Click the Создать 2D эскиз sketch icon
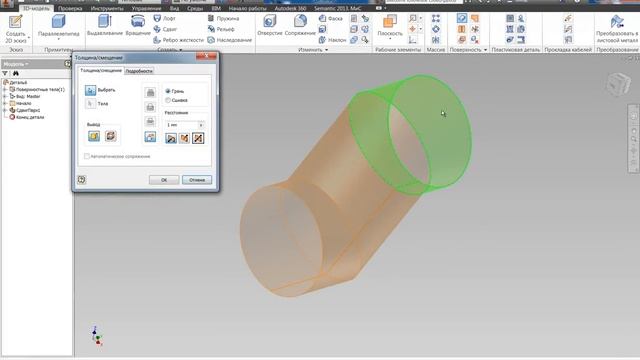 [x=16, y=22]
